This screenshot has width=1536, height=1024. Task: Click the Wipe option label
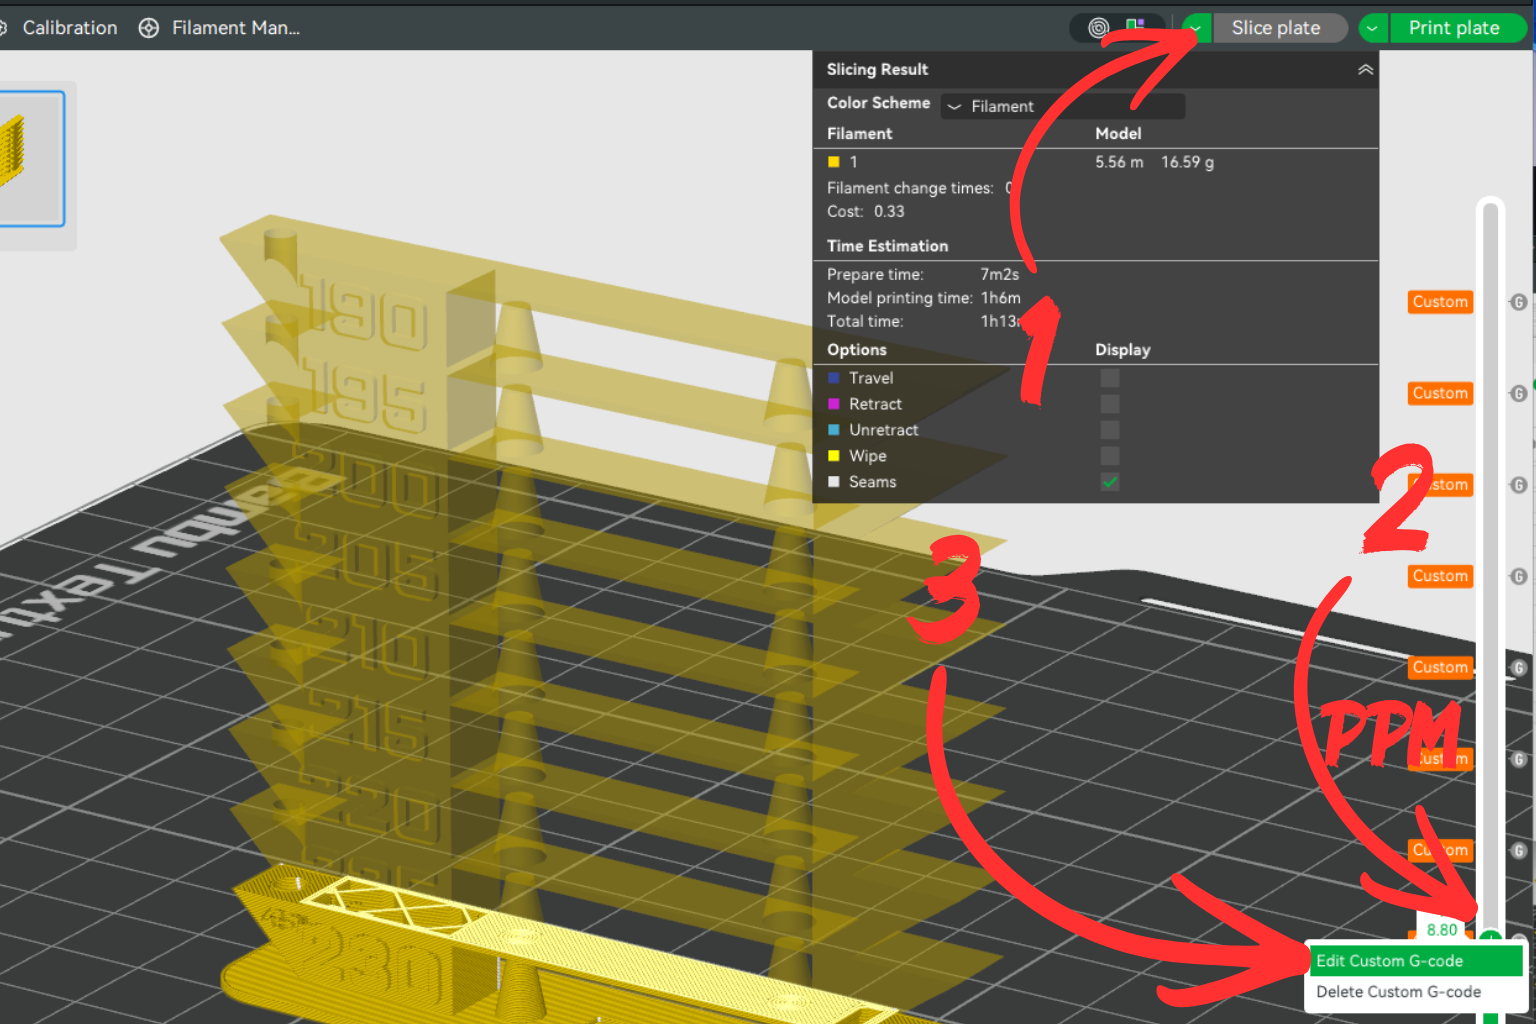[x=867, y=456]
